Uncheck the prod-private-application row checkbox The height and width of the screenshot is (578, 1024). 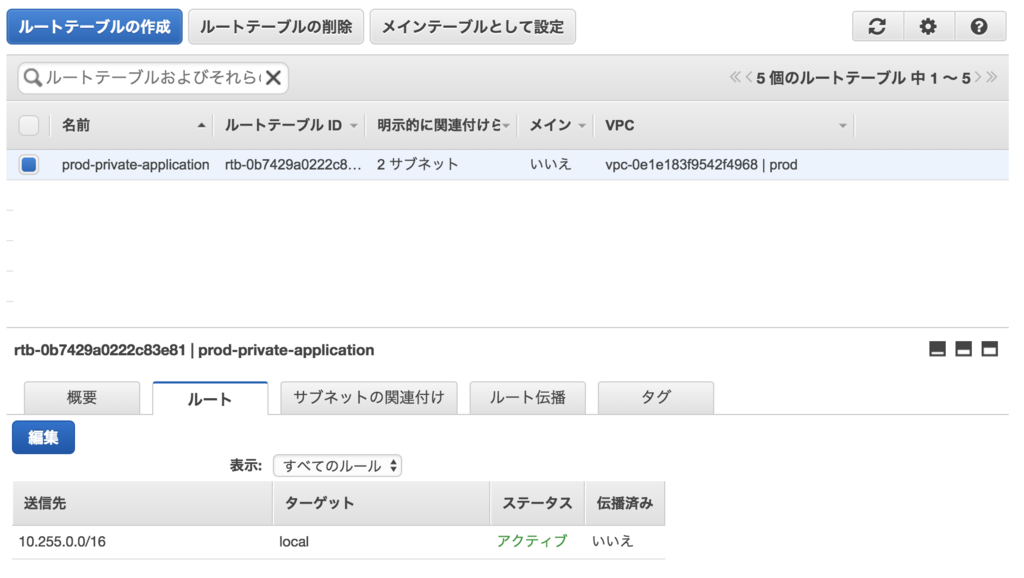pyautogui.click(x=29, y=165)
